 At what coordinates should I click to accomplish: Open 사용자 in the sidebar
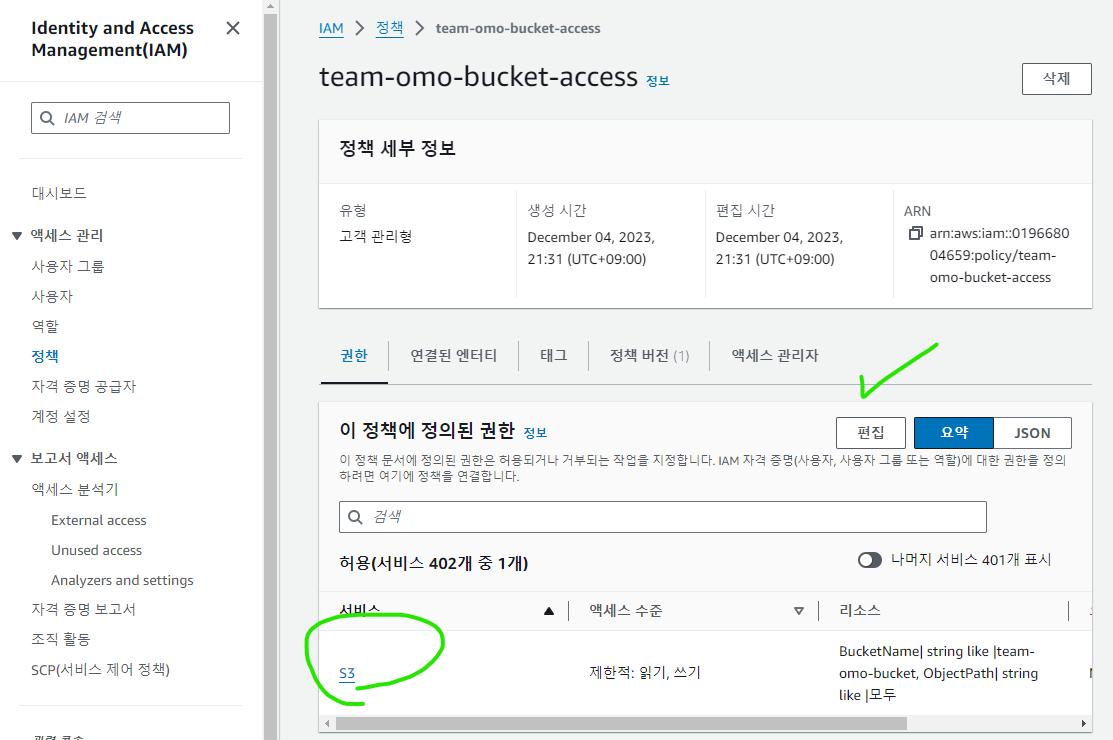click(x=52, y=297)
